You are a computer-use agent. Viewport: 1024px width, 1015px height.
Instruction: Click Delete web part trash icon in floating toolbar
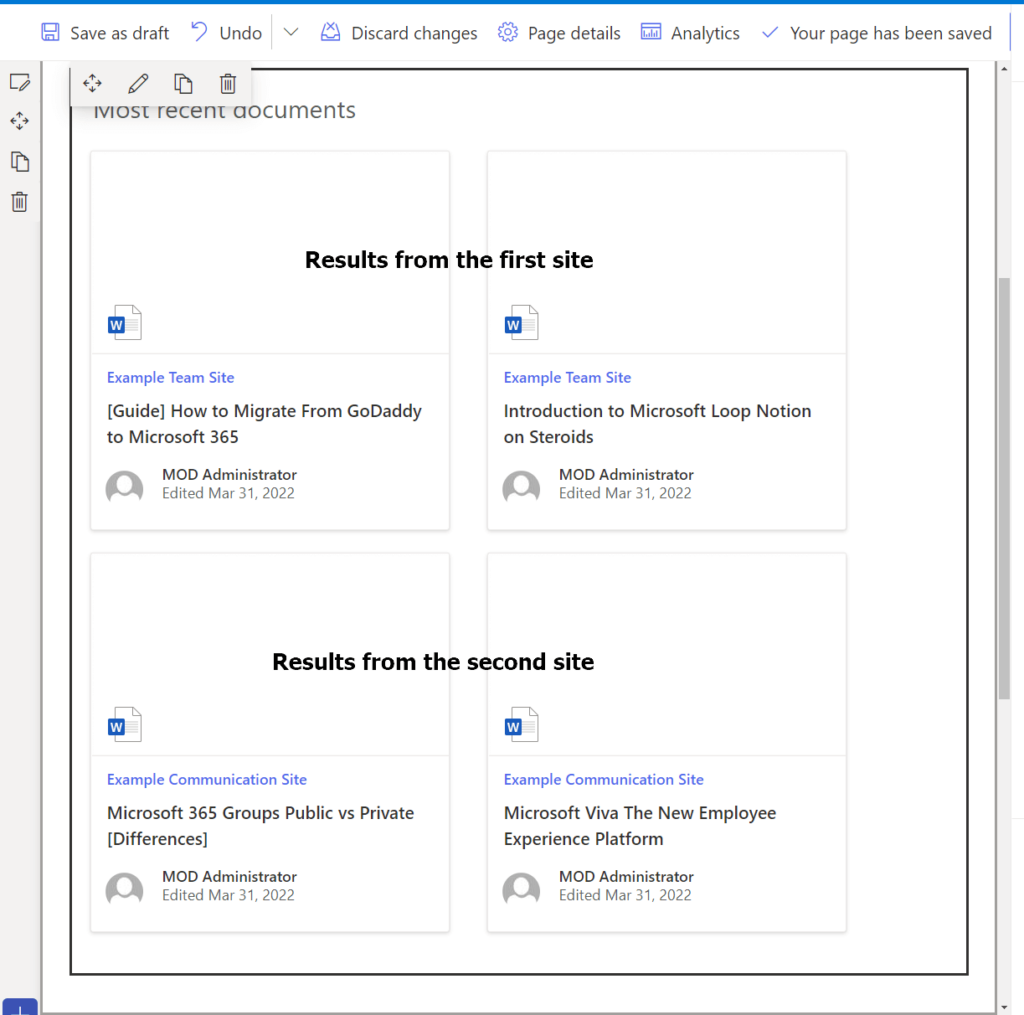coord(228,84)
